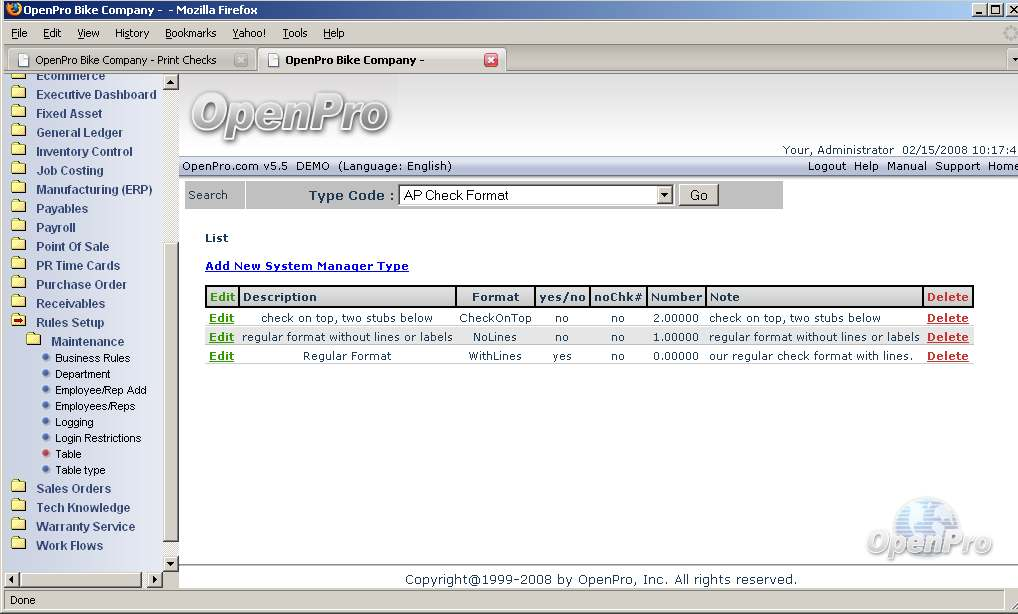Open the Business Rules sidebar item

(x=92, y=358)
